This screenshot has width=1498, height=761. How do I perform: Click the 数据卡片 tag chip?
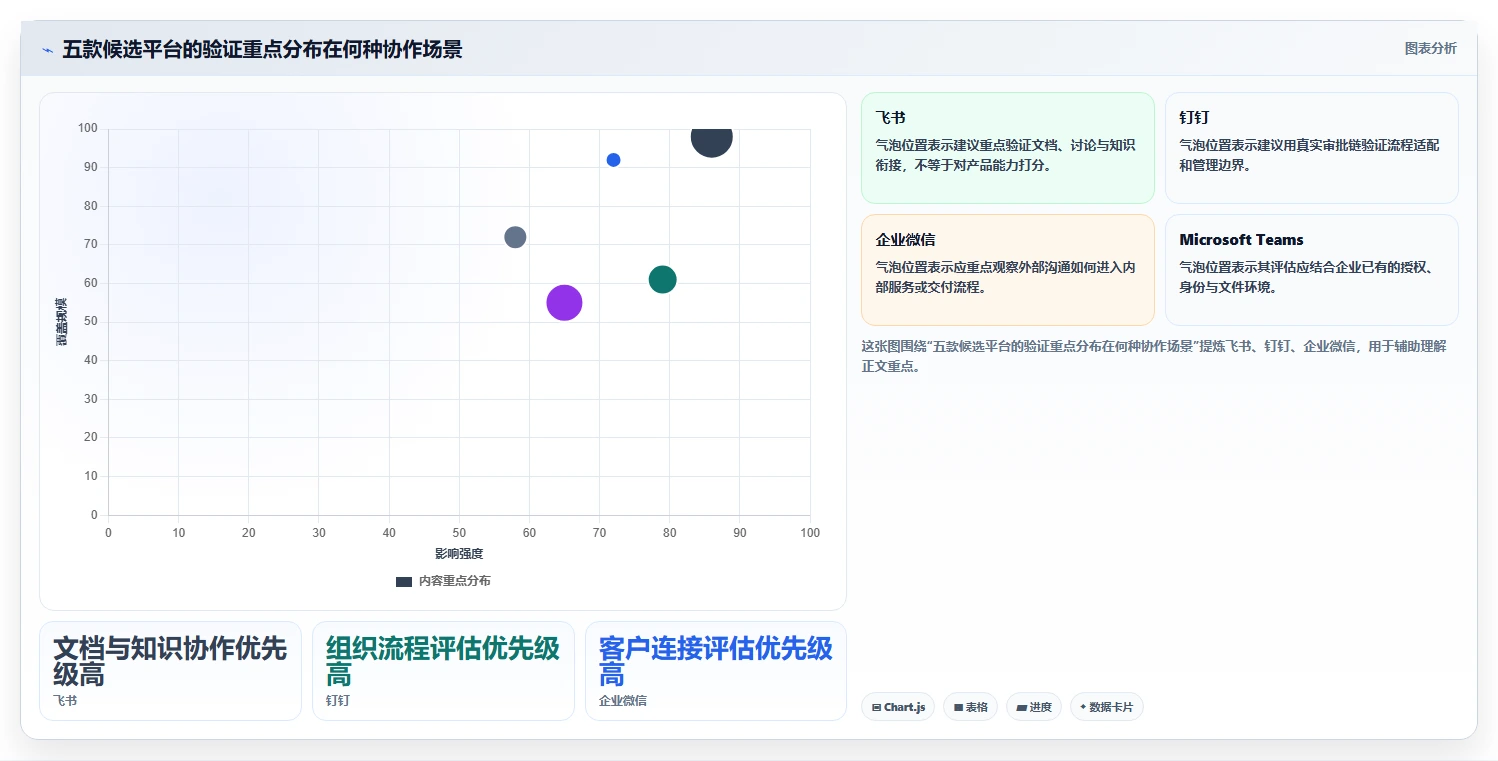pyautogui.click(x=1106, y=707)
